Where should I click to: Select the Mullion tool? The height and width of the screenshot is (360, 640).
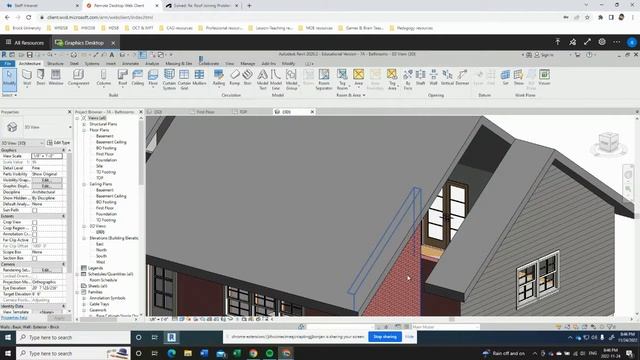(x=199, y=78)
